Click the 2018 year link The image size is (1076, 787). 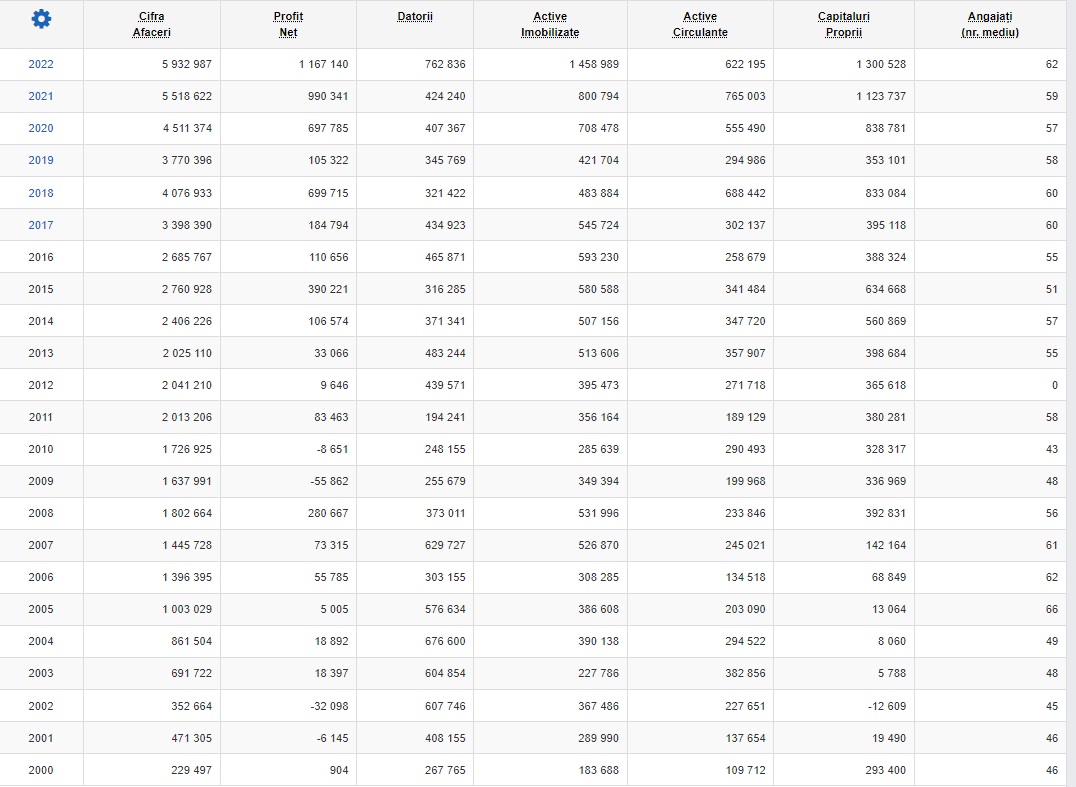click(41, 193)
